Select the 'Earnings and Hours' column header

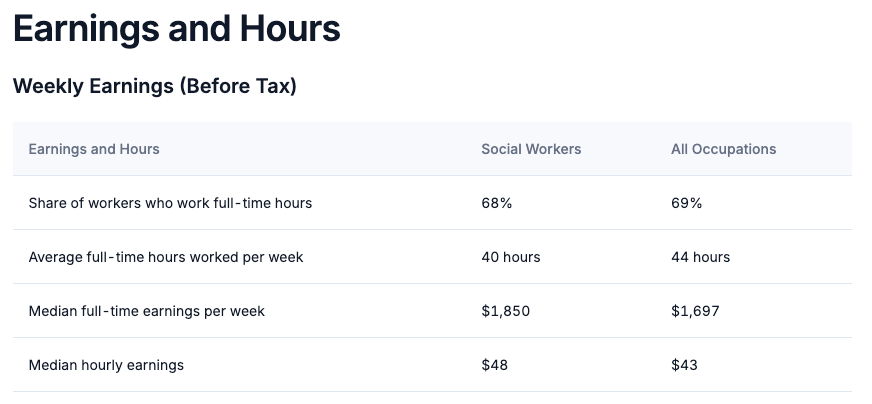click(x=94, y=149)
